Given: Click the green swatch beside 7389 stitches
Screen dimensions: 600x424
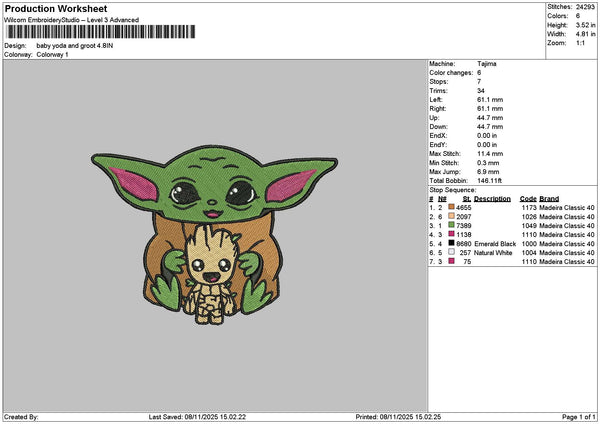Looking at the screenshot, I should tap(451, 225).
